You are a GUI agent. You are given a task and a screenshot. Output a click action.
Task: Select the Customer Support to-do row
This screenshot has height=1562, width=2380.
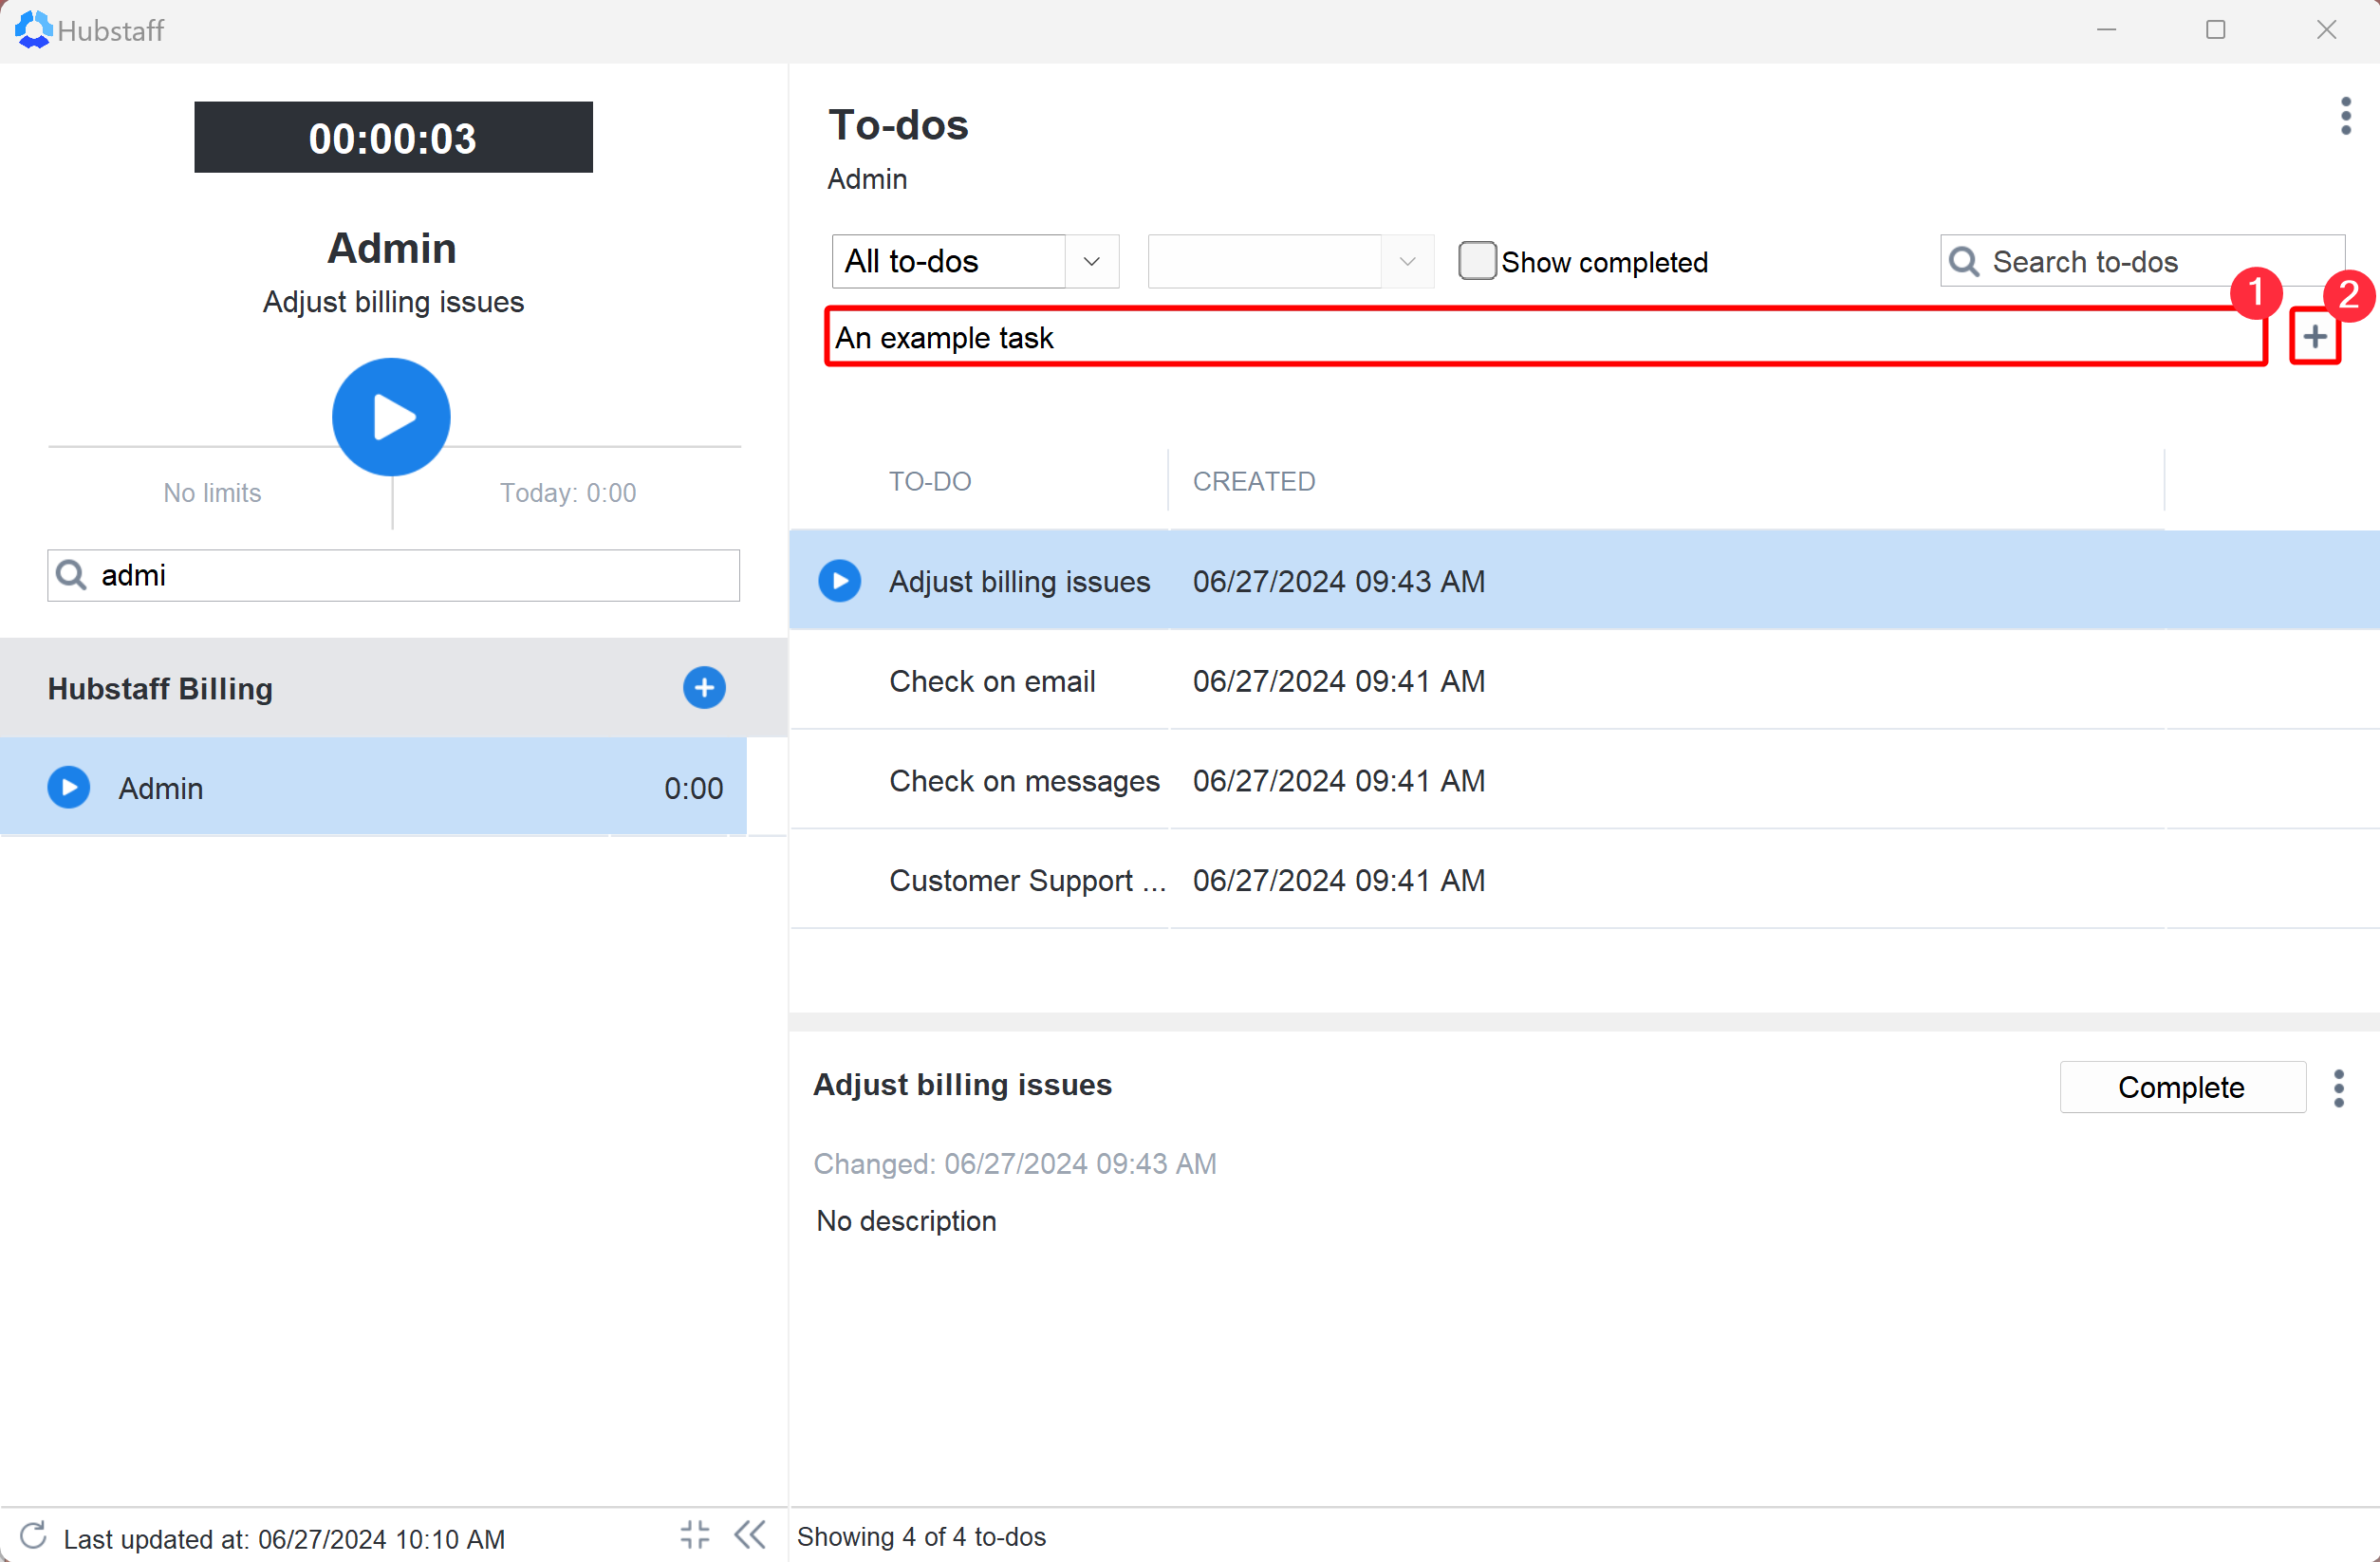[x=1584, y=880]
